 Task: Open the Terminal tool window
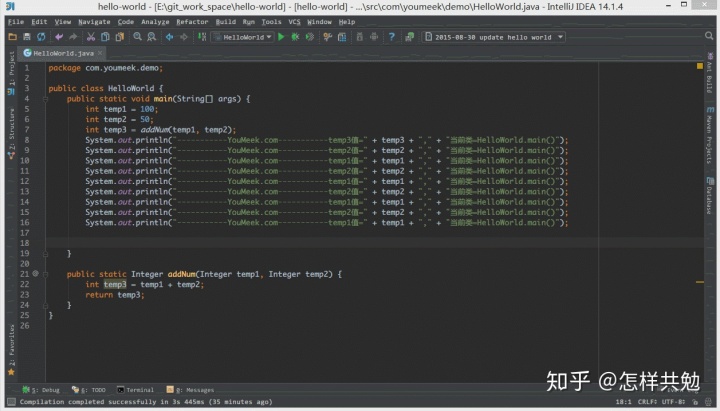(135, 390)
